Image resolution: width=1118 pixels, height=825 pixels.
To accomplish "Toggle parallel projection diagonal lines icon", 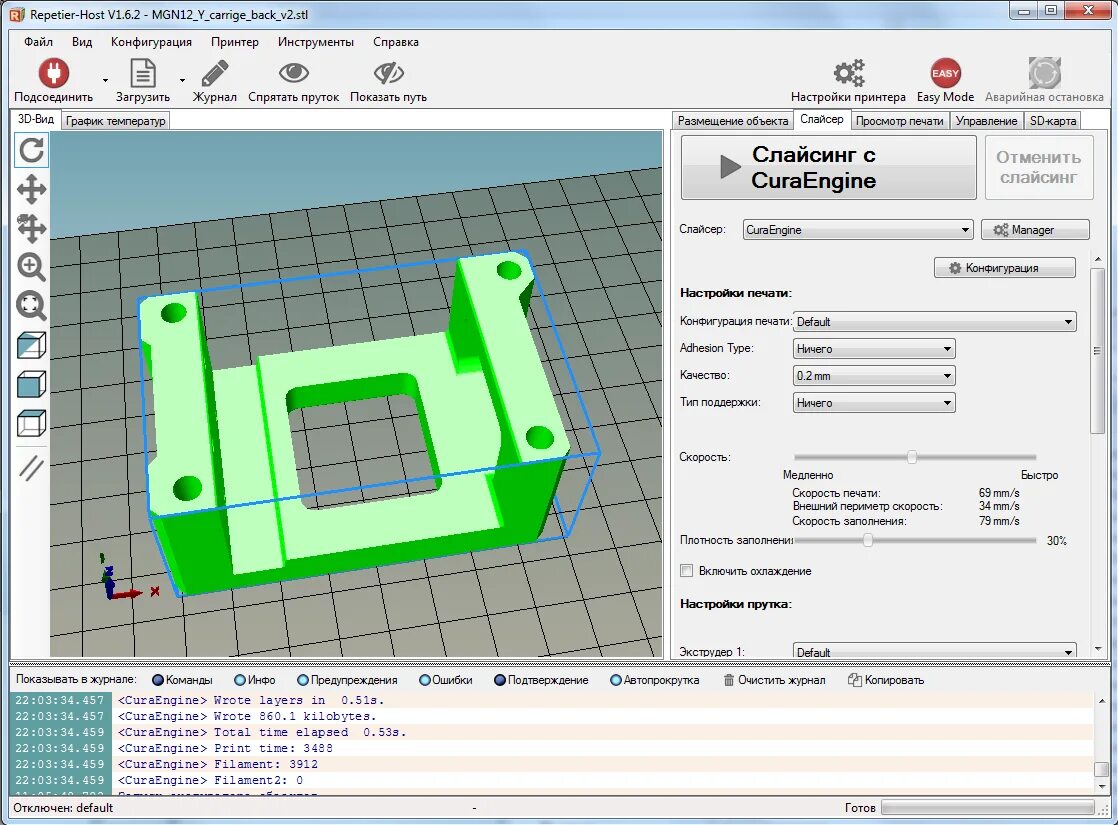I will click(x=31, y=468).
